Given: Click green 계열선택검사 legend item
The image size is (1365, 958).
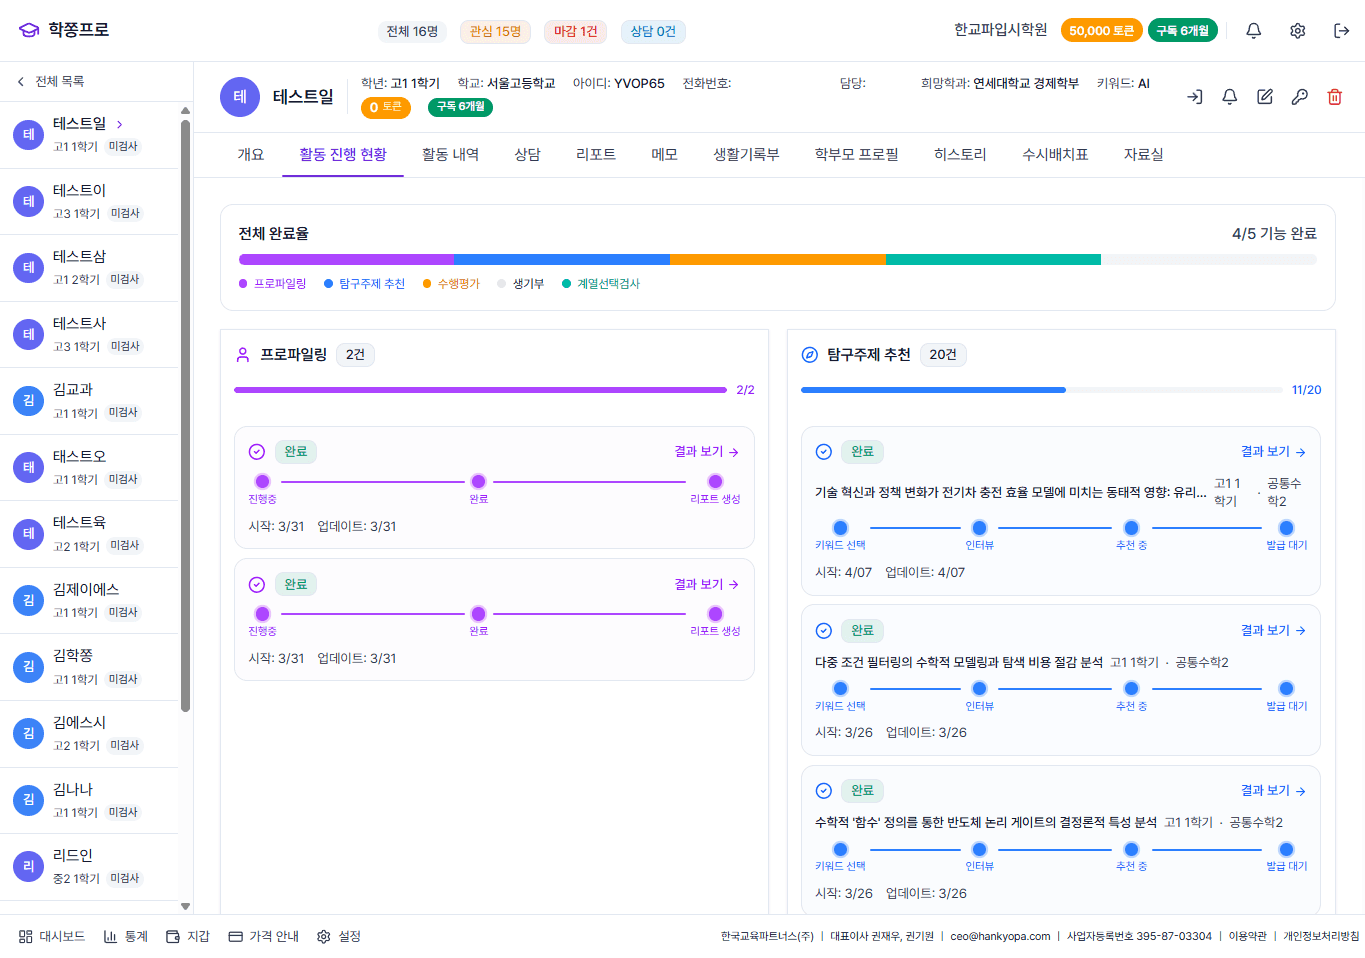Looking at the screenshot, I should click(601, 284).
